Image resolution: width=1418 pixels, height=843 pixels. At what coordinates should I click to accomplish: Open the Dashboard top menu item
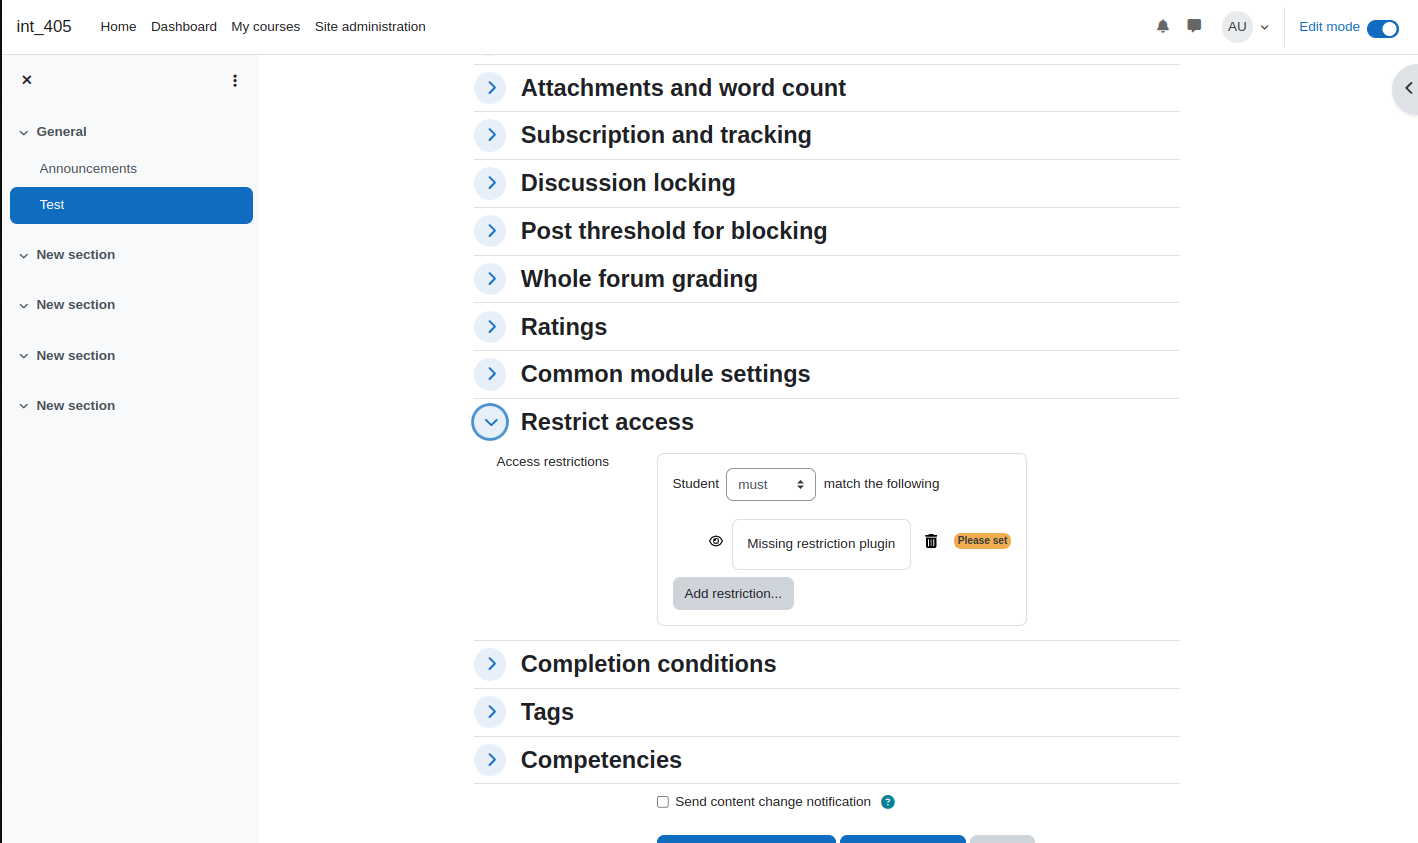click(184, 27)
